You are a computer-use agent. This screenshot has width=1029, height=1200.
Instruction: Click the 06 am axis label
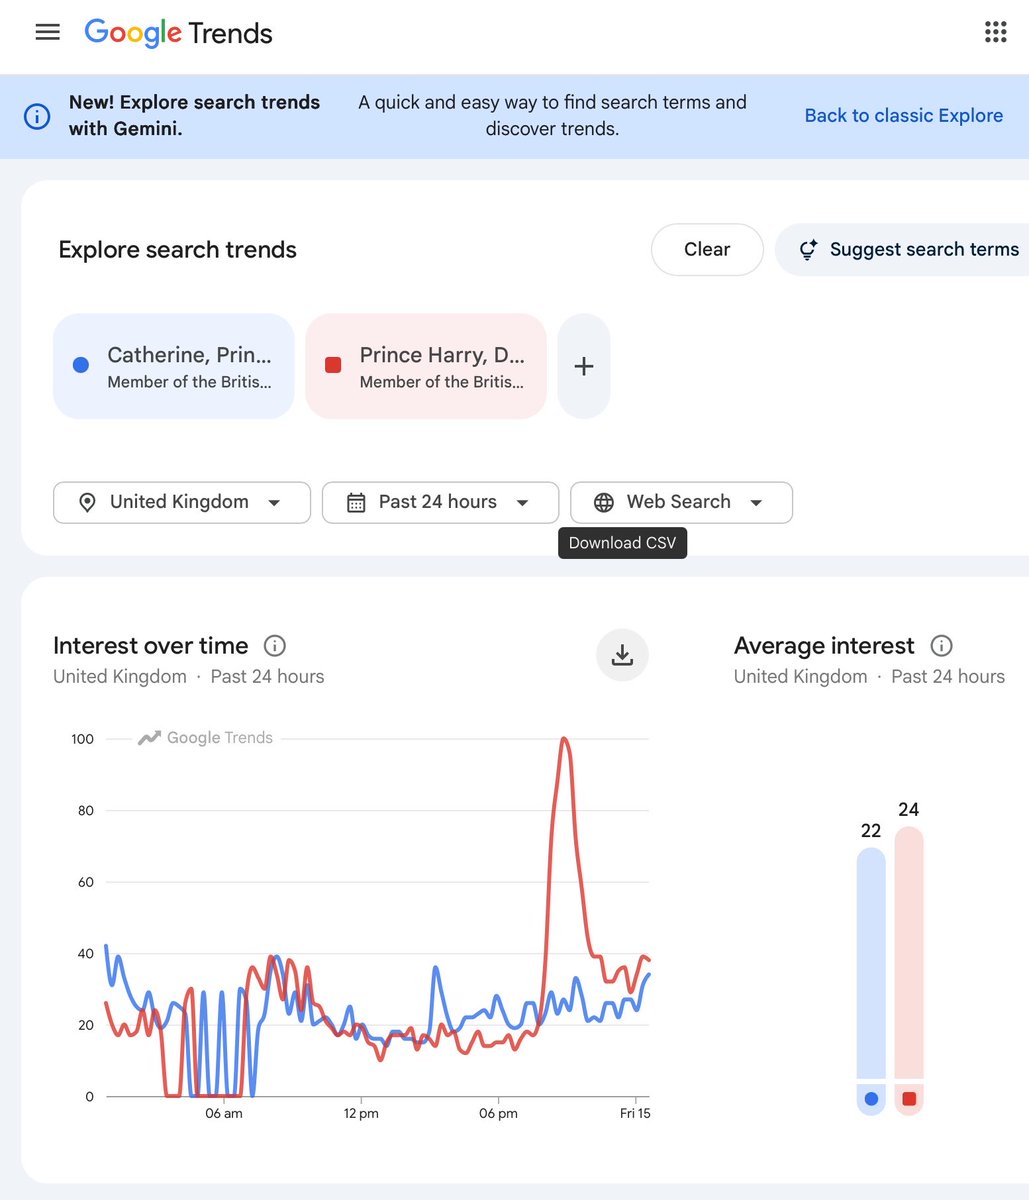(x=224, y=1113)
